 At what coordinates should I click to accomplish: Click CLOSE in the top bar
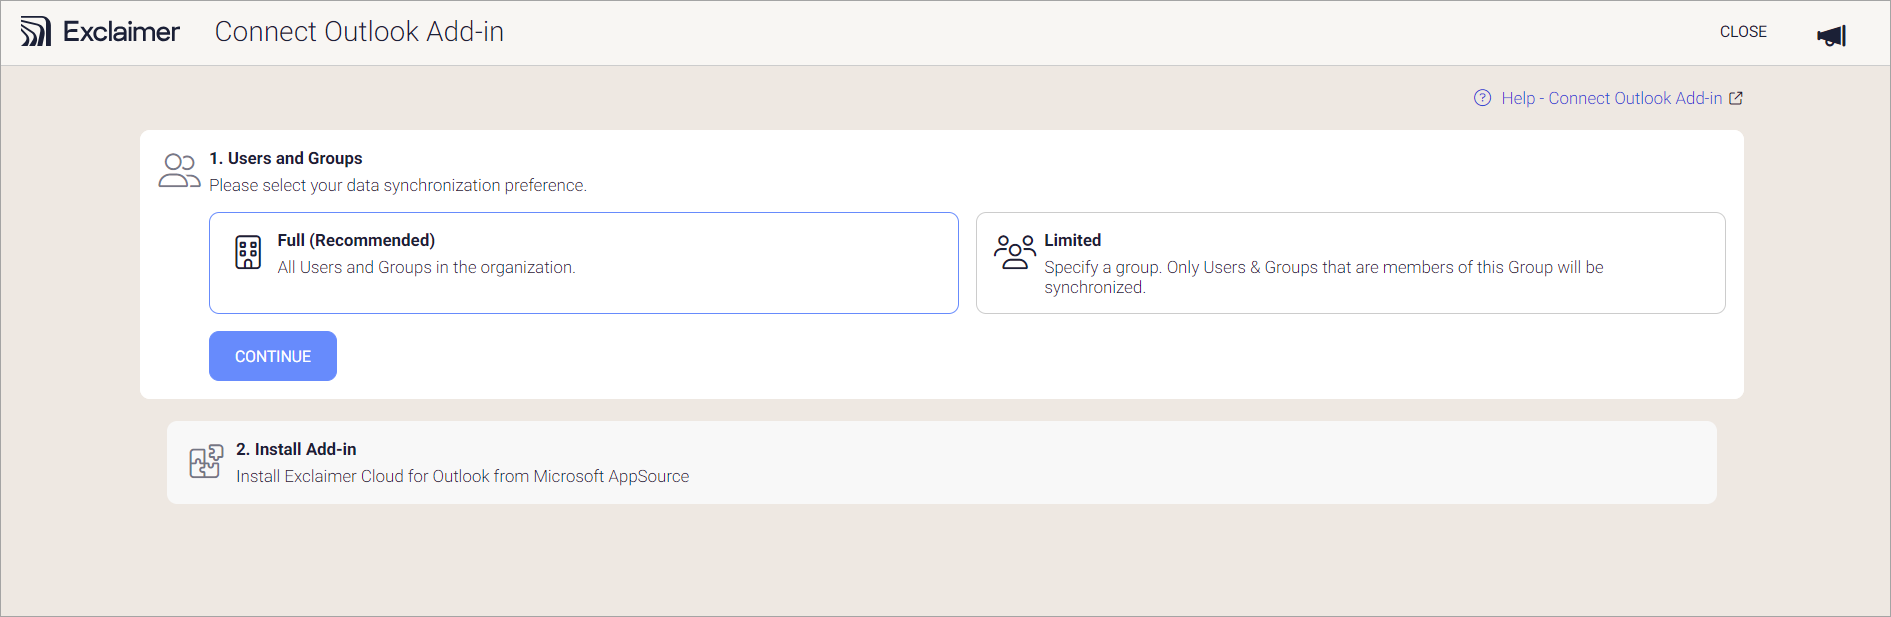pyautogui.click(x=1743, y=31)
